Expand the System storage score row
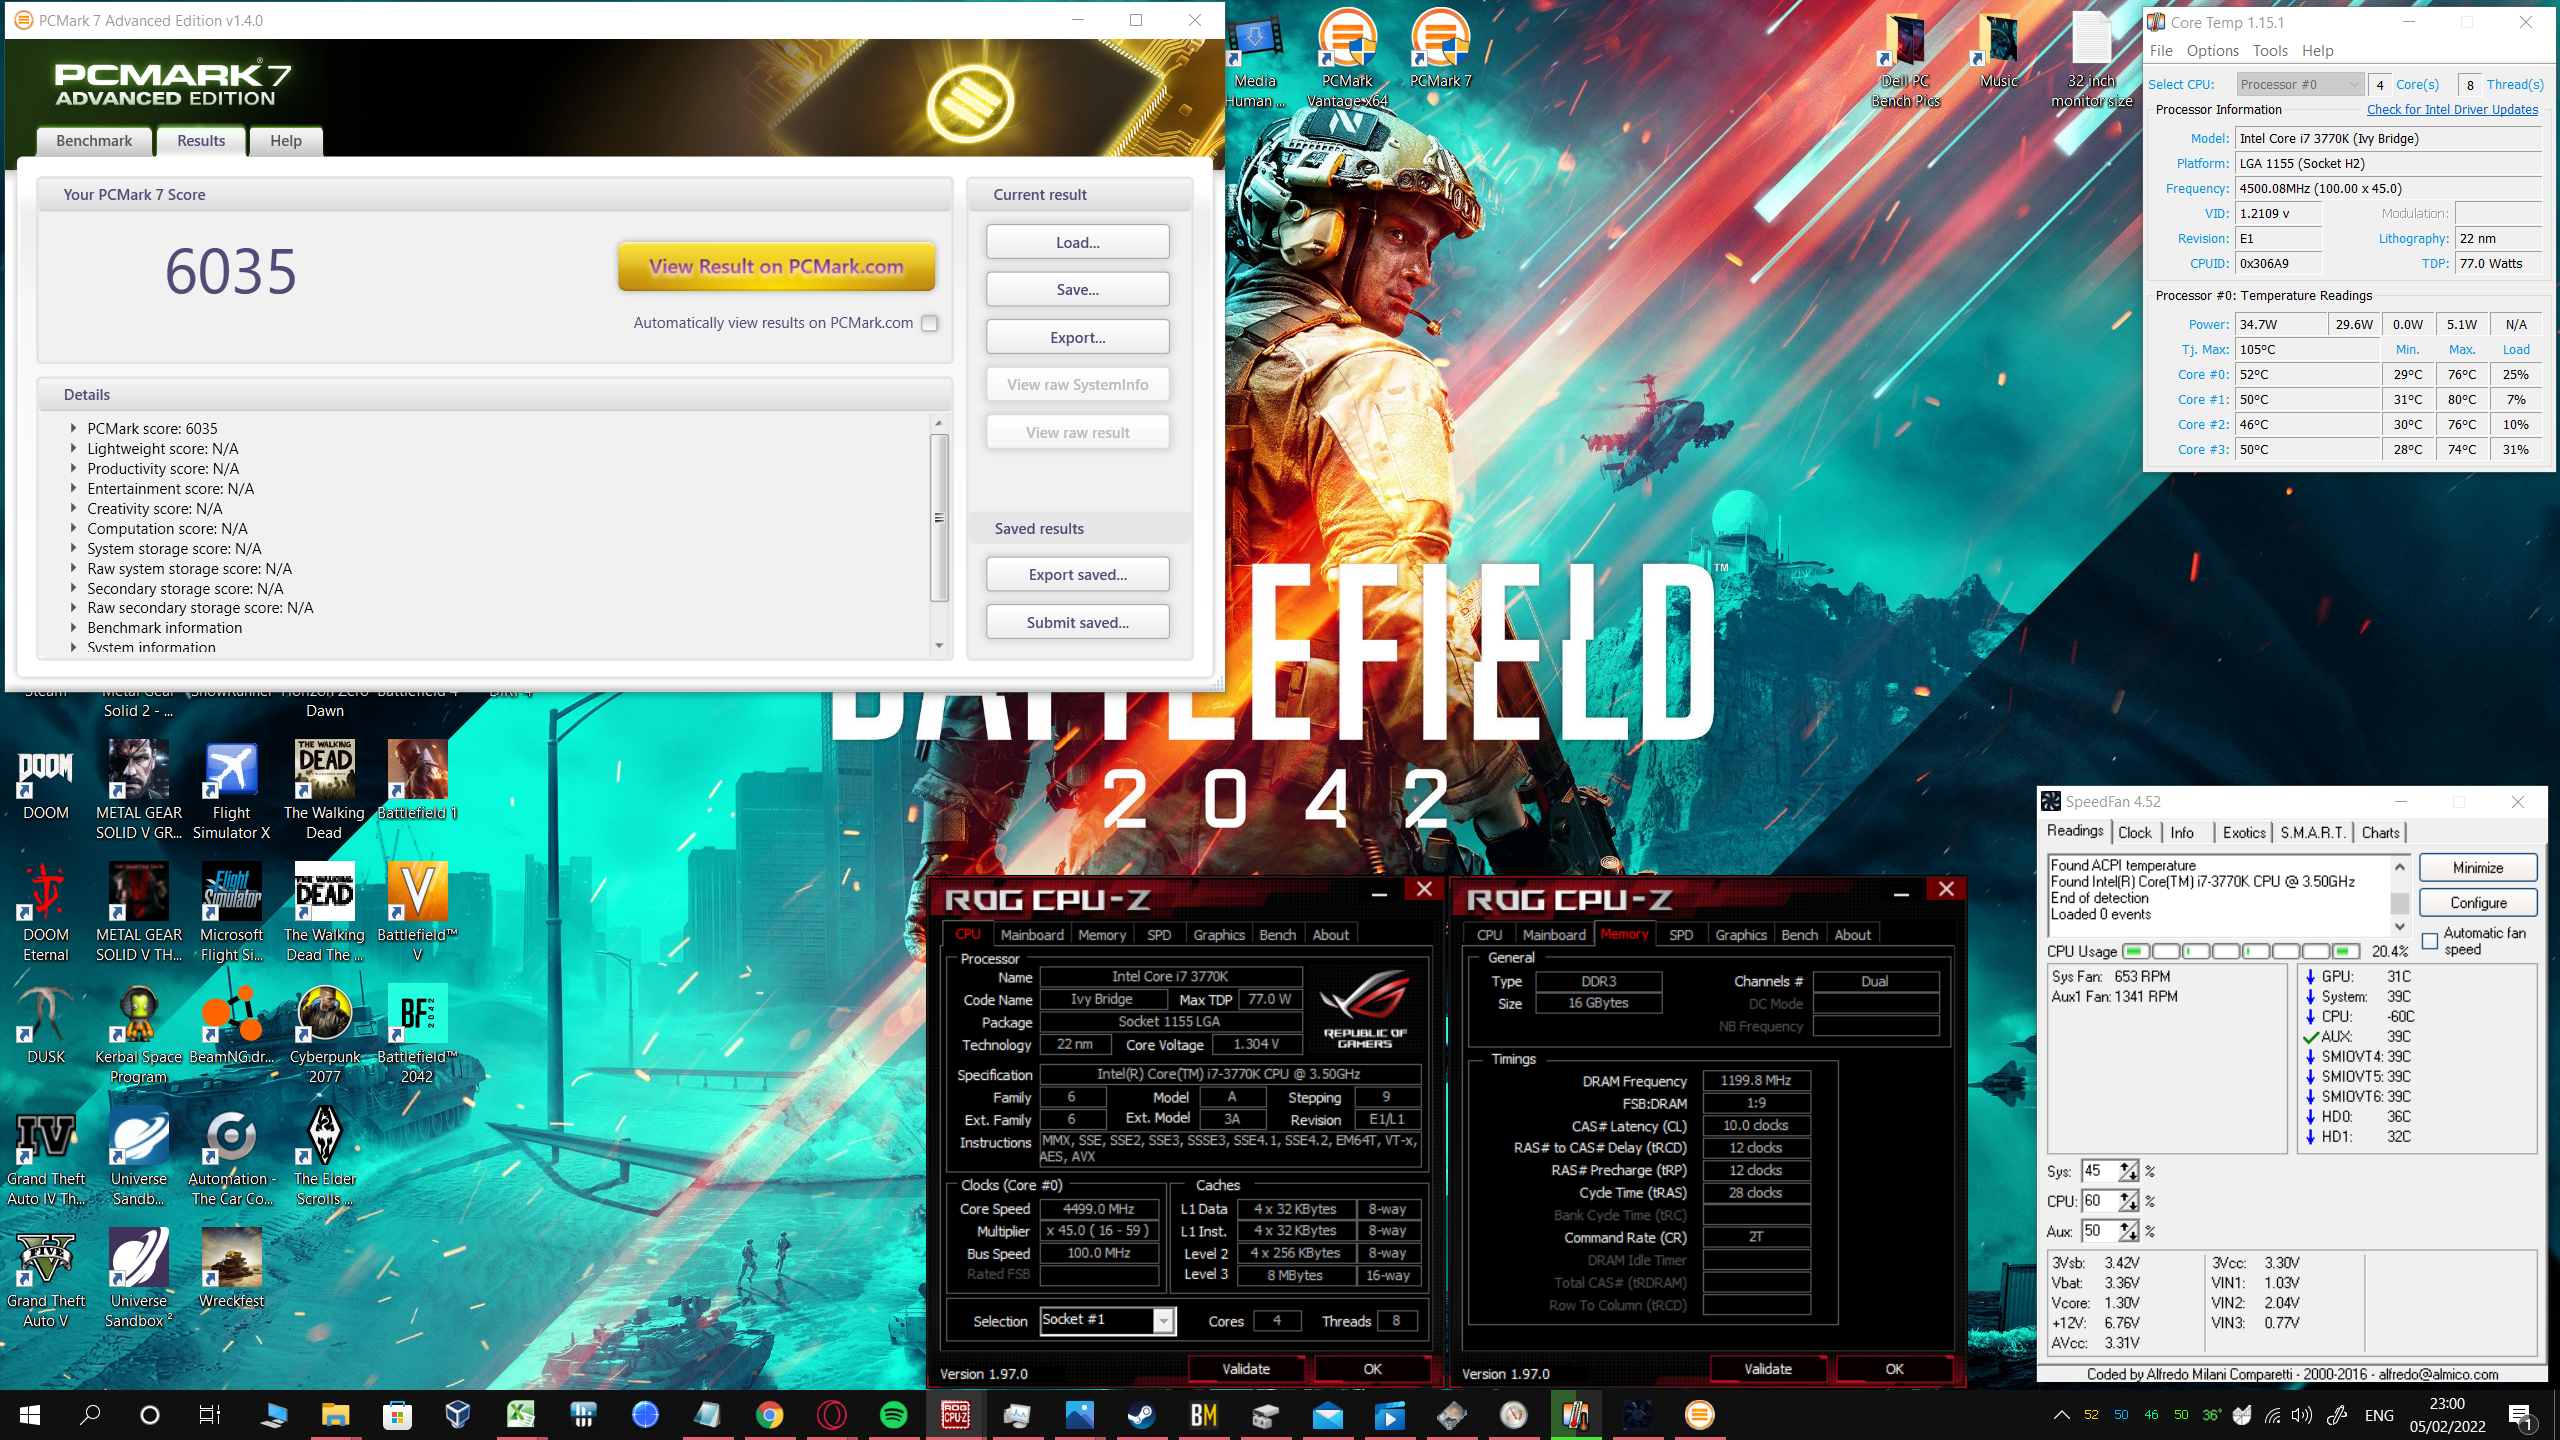 pyautogui.click(x=73, y=548)
